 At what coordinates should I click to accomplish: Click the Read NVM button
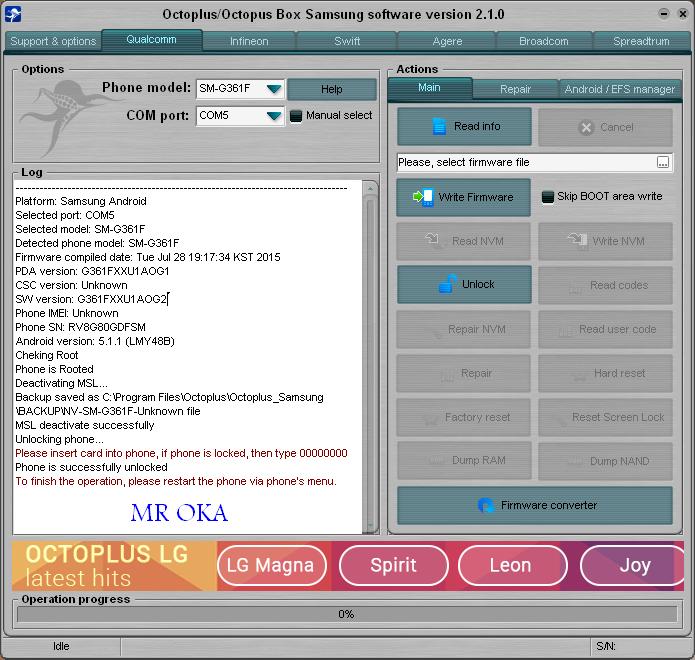tap(463, 241)
